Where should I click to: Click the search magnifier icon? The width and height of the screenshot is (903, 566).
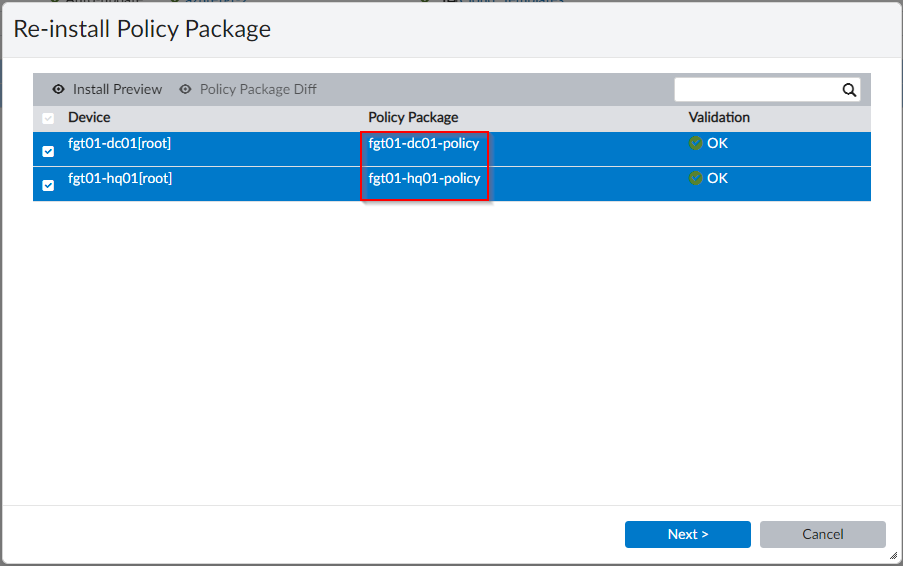849,90
